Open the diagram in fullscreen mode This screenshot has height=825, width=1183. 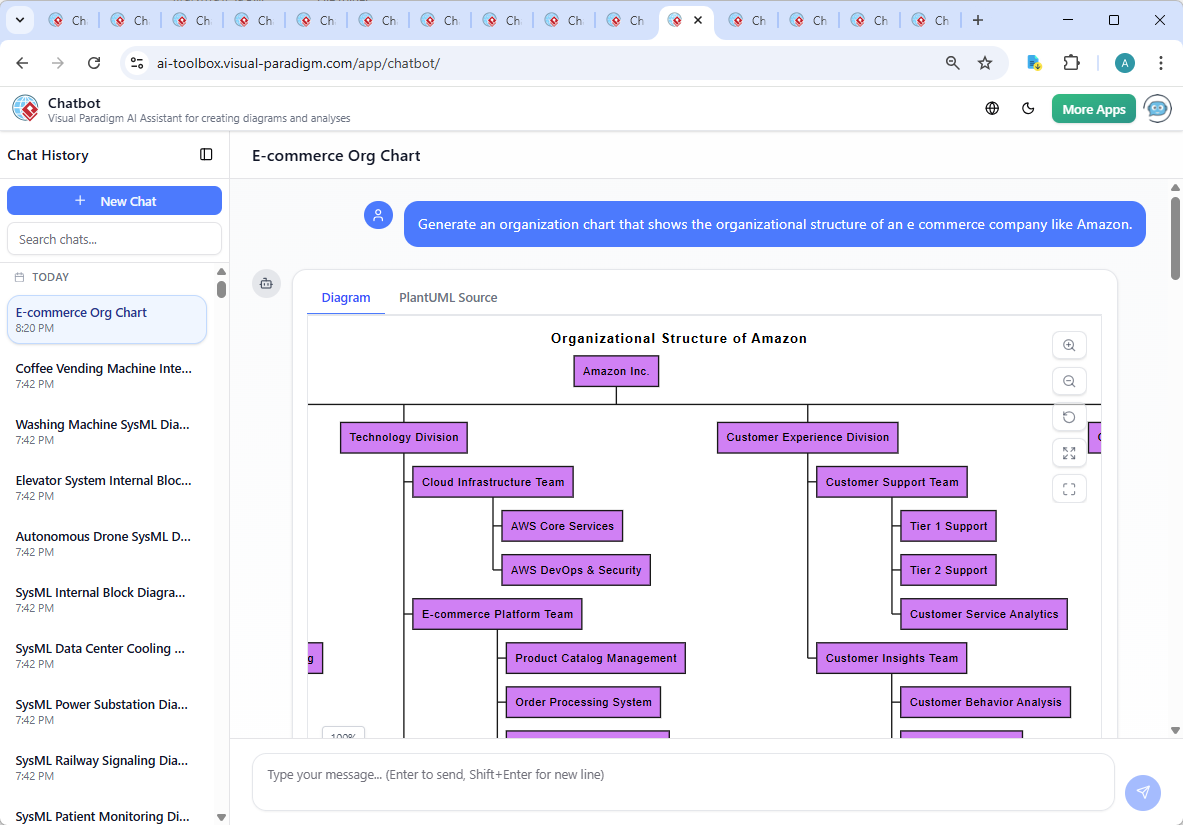pos(1069,489)
